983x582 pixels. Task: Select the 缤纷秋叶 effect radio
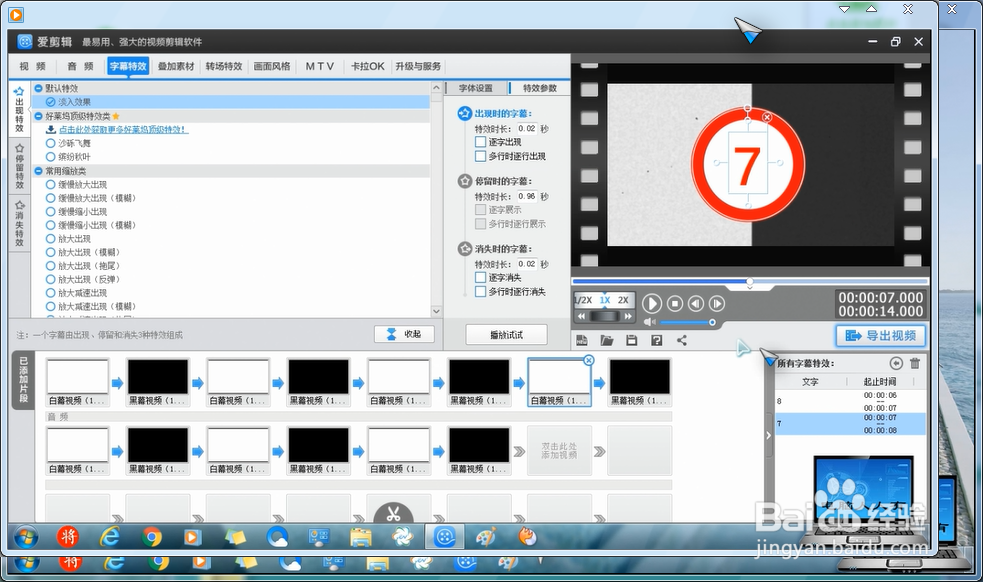tap(51, 157)
